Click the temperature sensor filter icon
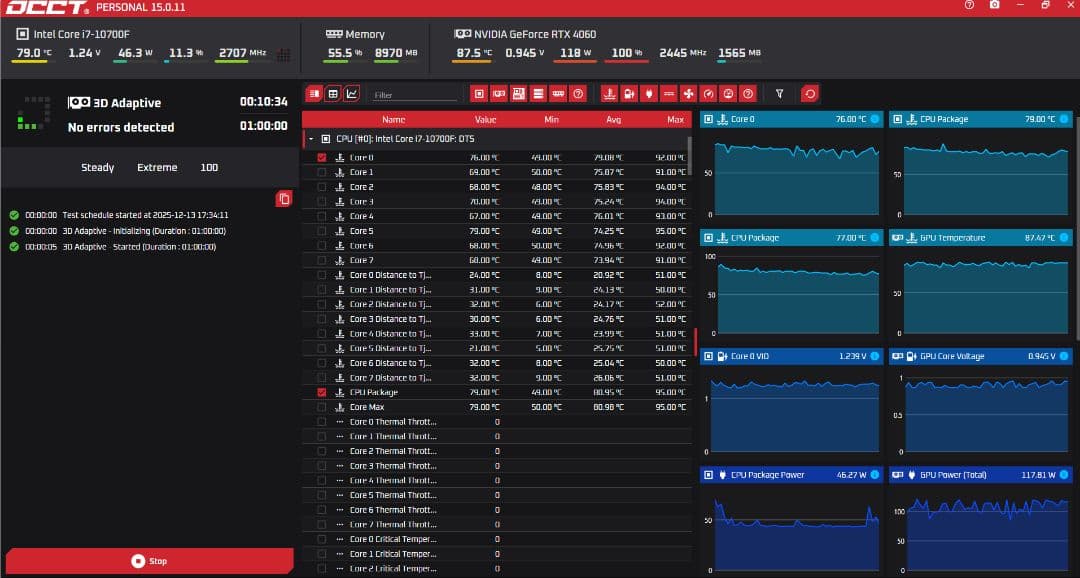This screenshot has width=1080, height=578. (x=608, y=94)
